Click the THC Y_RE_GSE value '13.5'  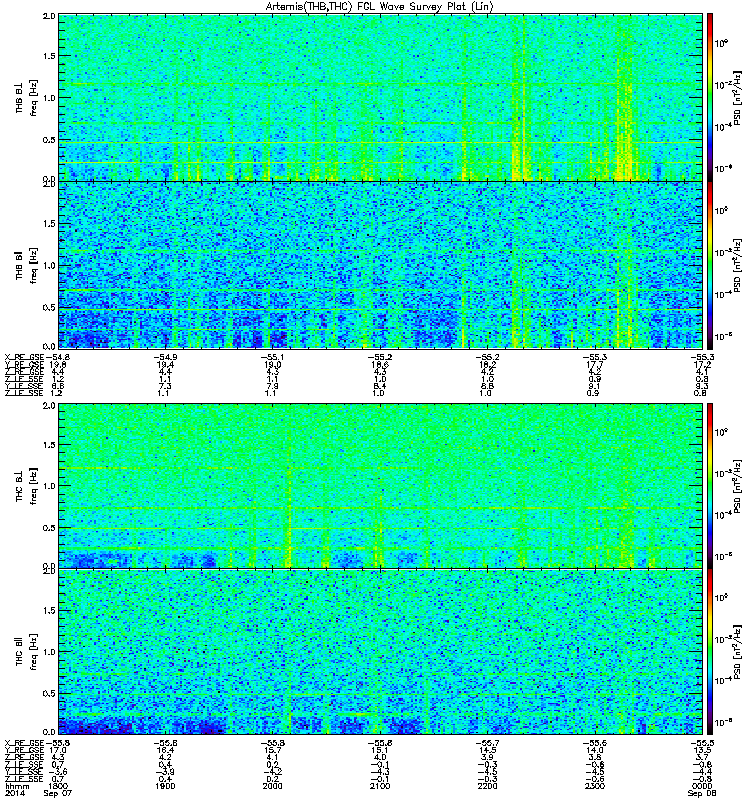702,750
